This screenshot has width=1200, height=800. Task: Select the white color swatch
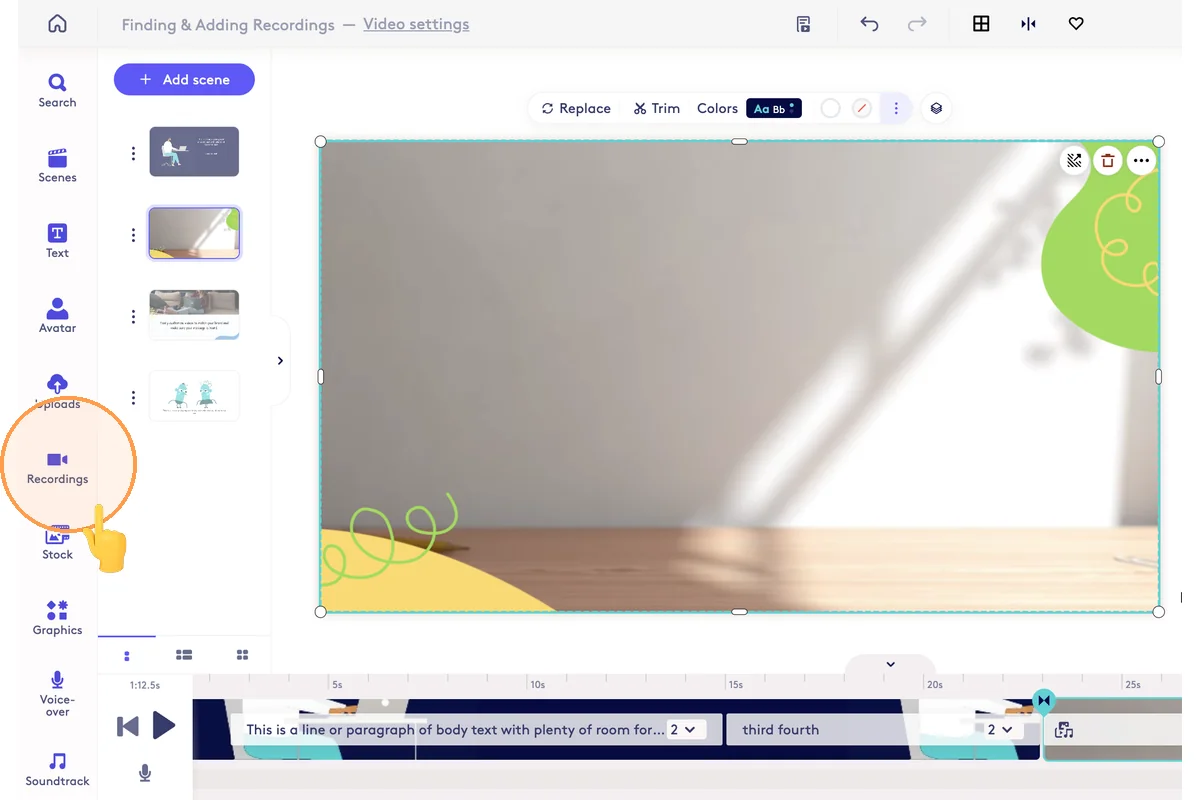click(x=830, y=108)
